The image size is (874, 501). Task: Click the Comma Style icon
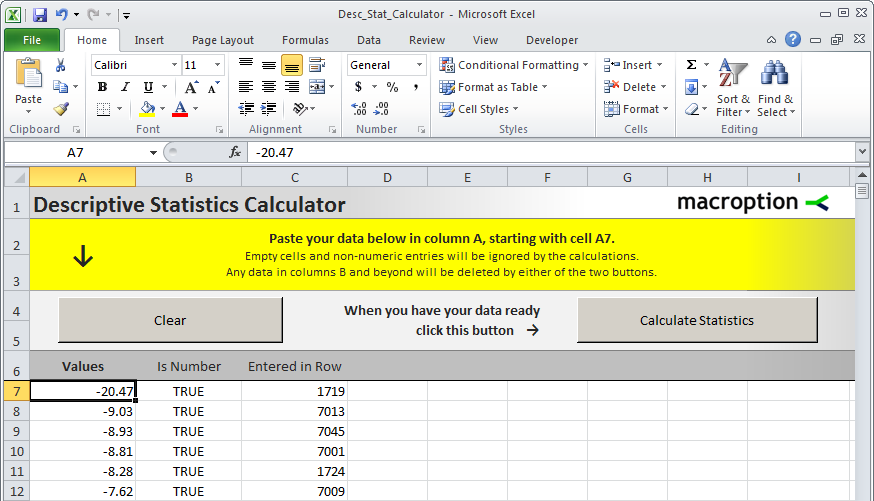point(416,87)
